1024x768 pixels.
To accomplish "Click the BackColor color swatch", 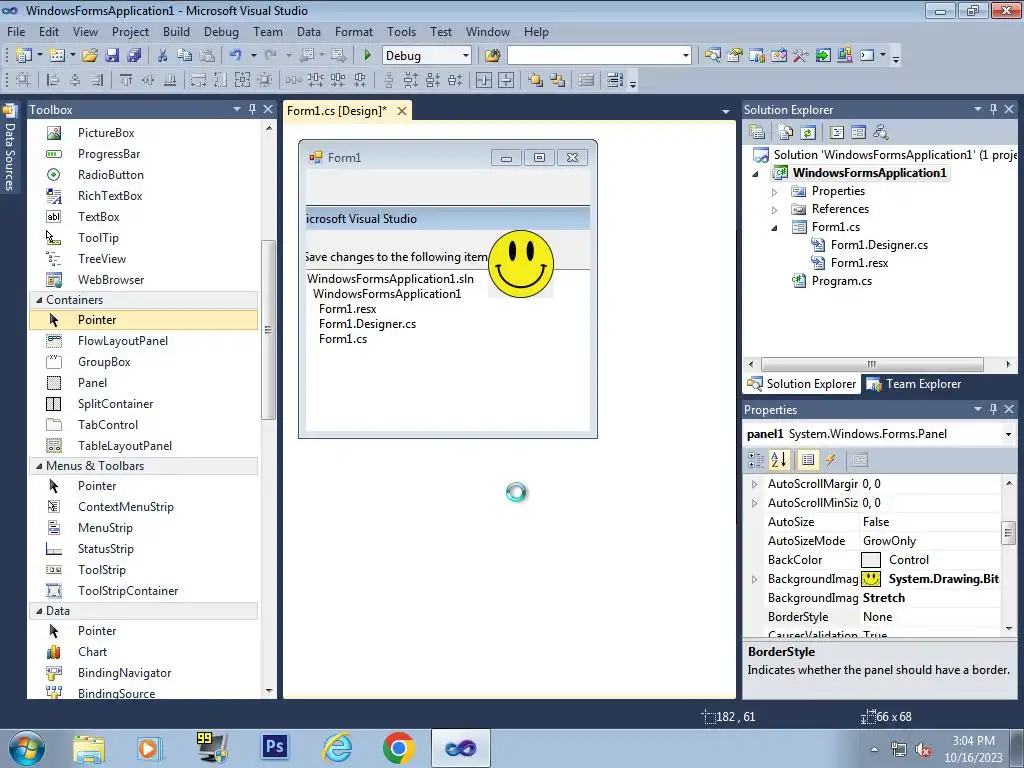I will (871, 560).
